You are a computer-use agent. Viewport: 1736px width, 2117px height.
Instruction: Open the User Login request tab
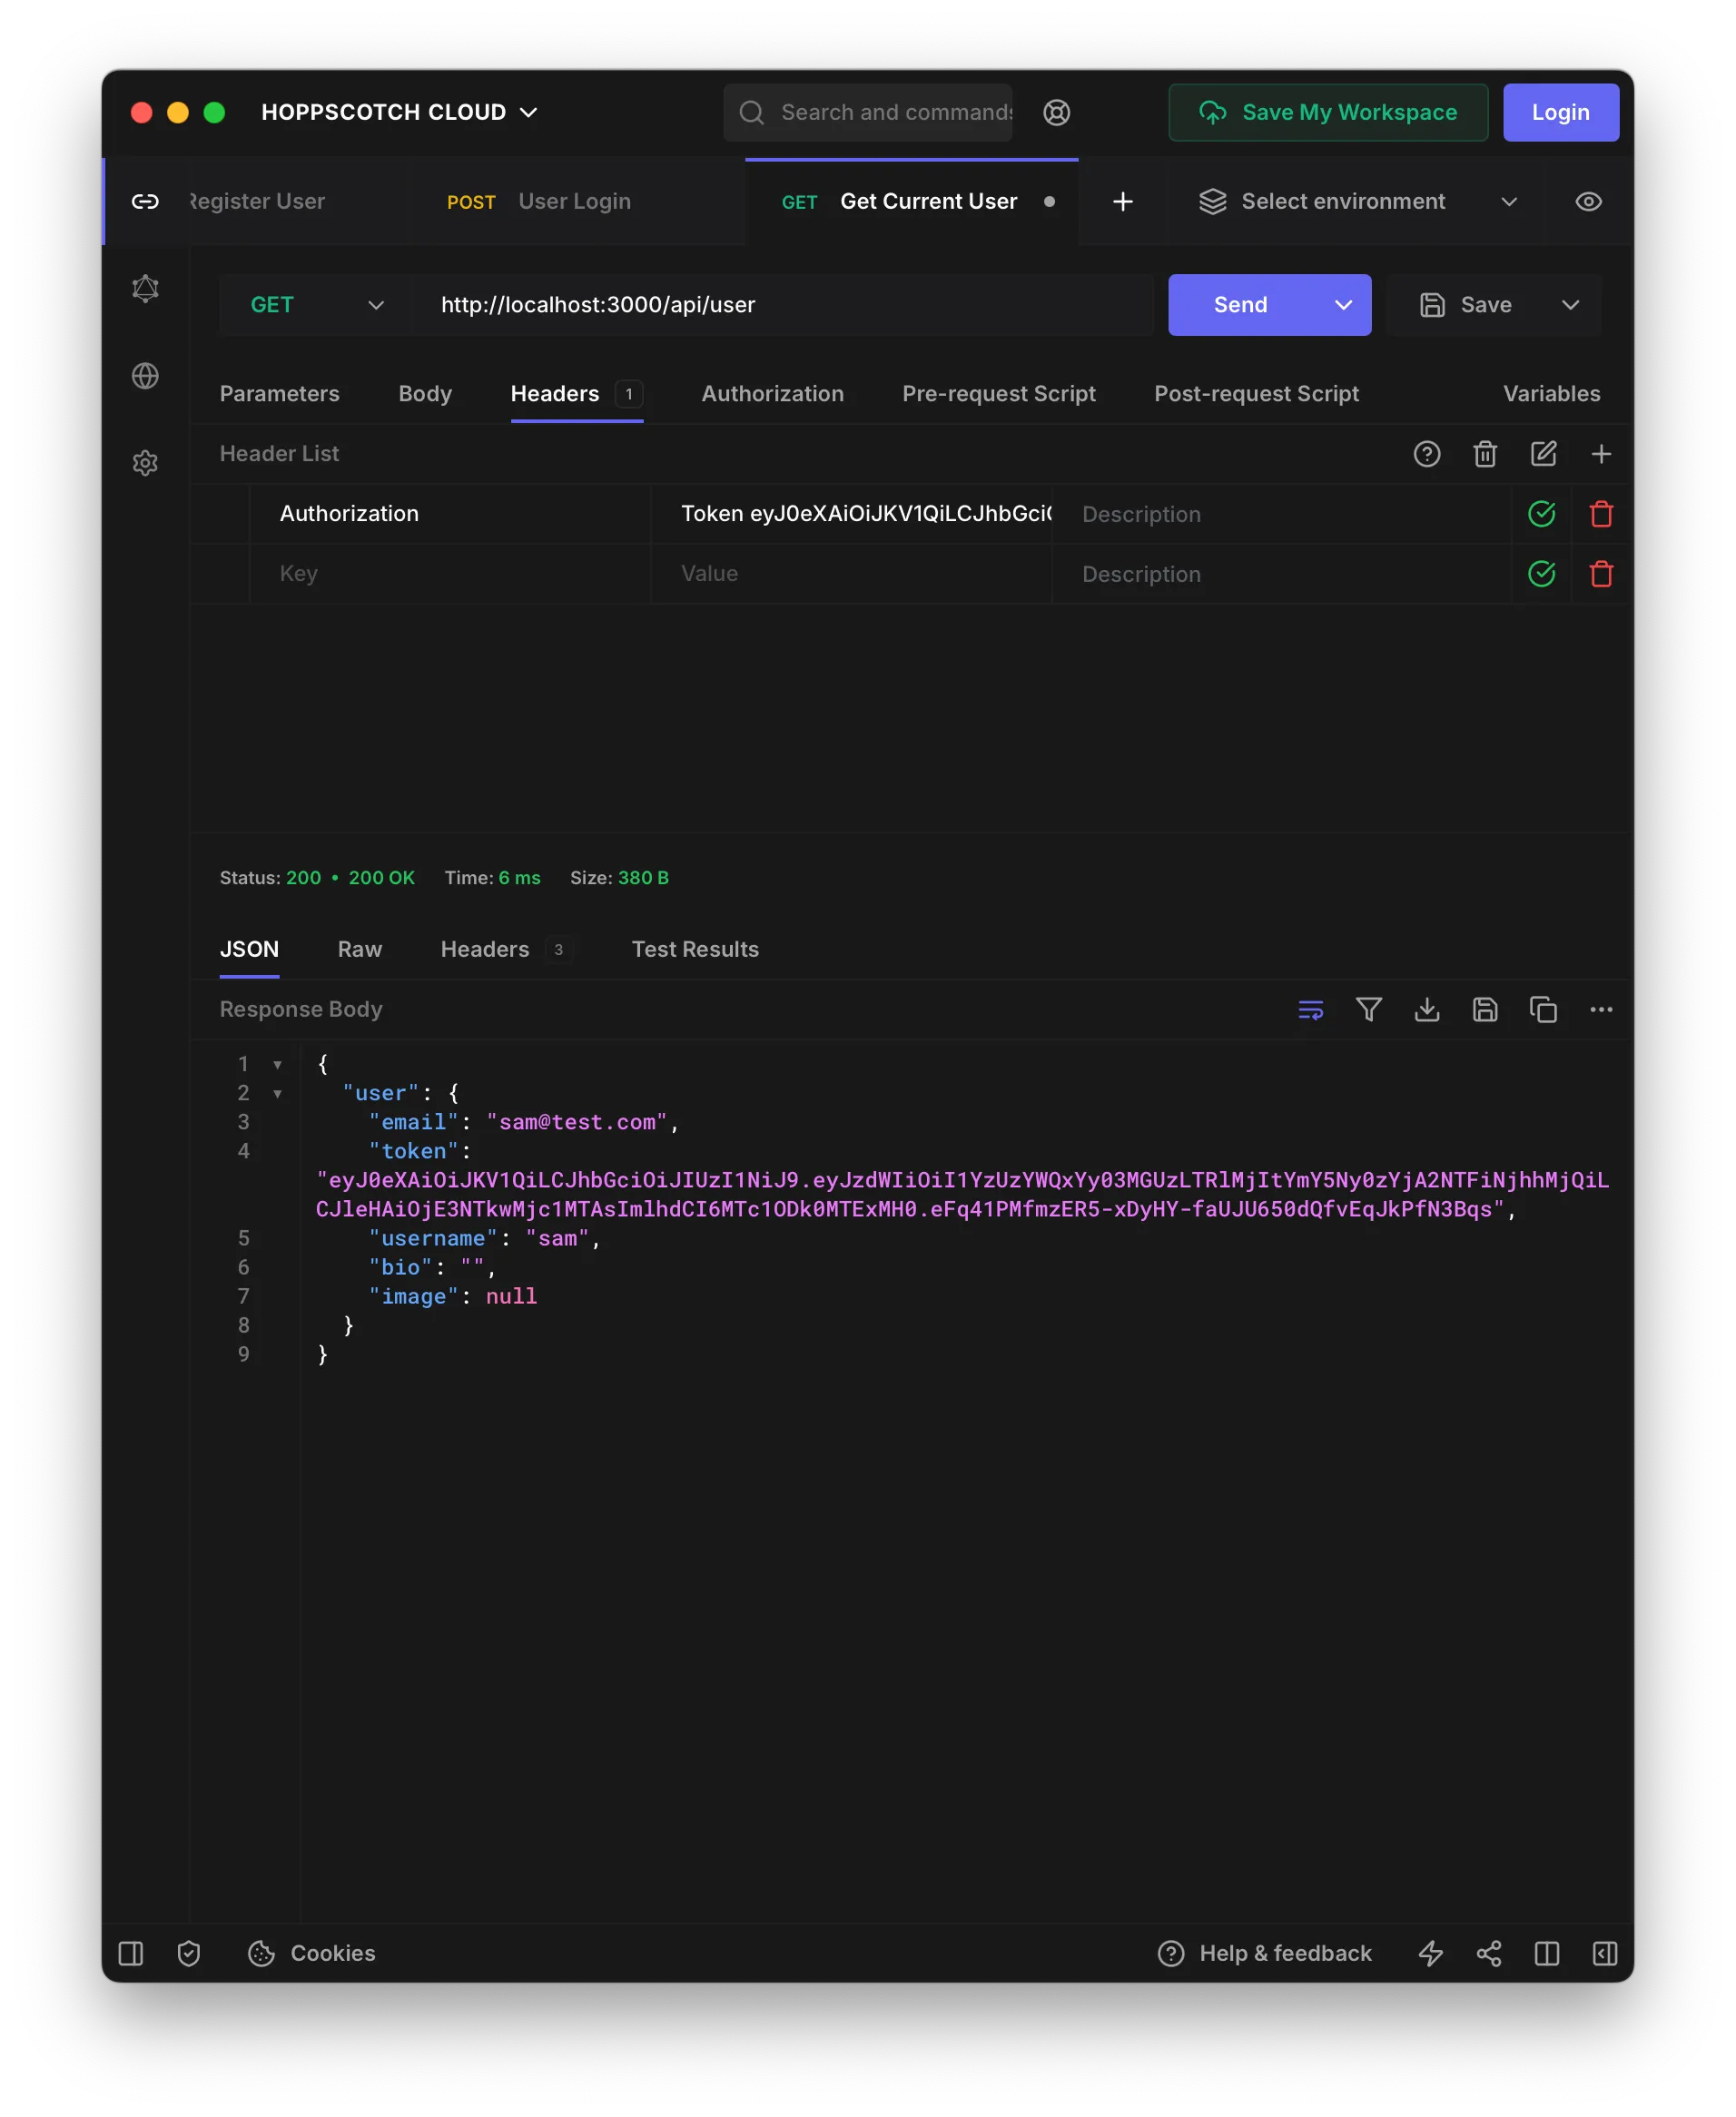coord(574,202)
